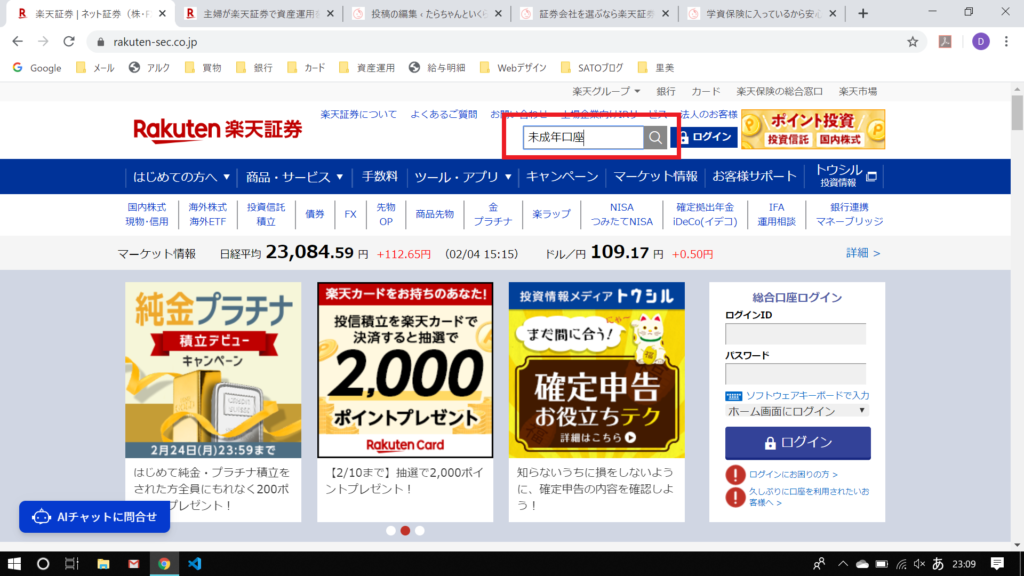Expand 商品・サービス menu

tap(295, 176)
